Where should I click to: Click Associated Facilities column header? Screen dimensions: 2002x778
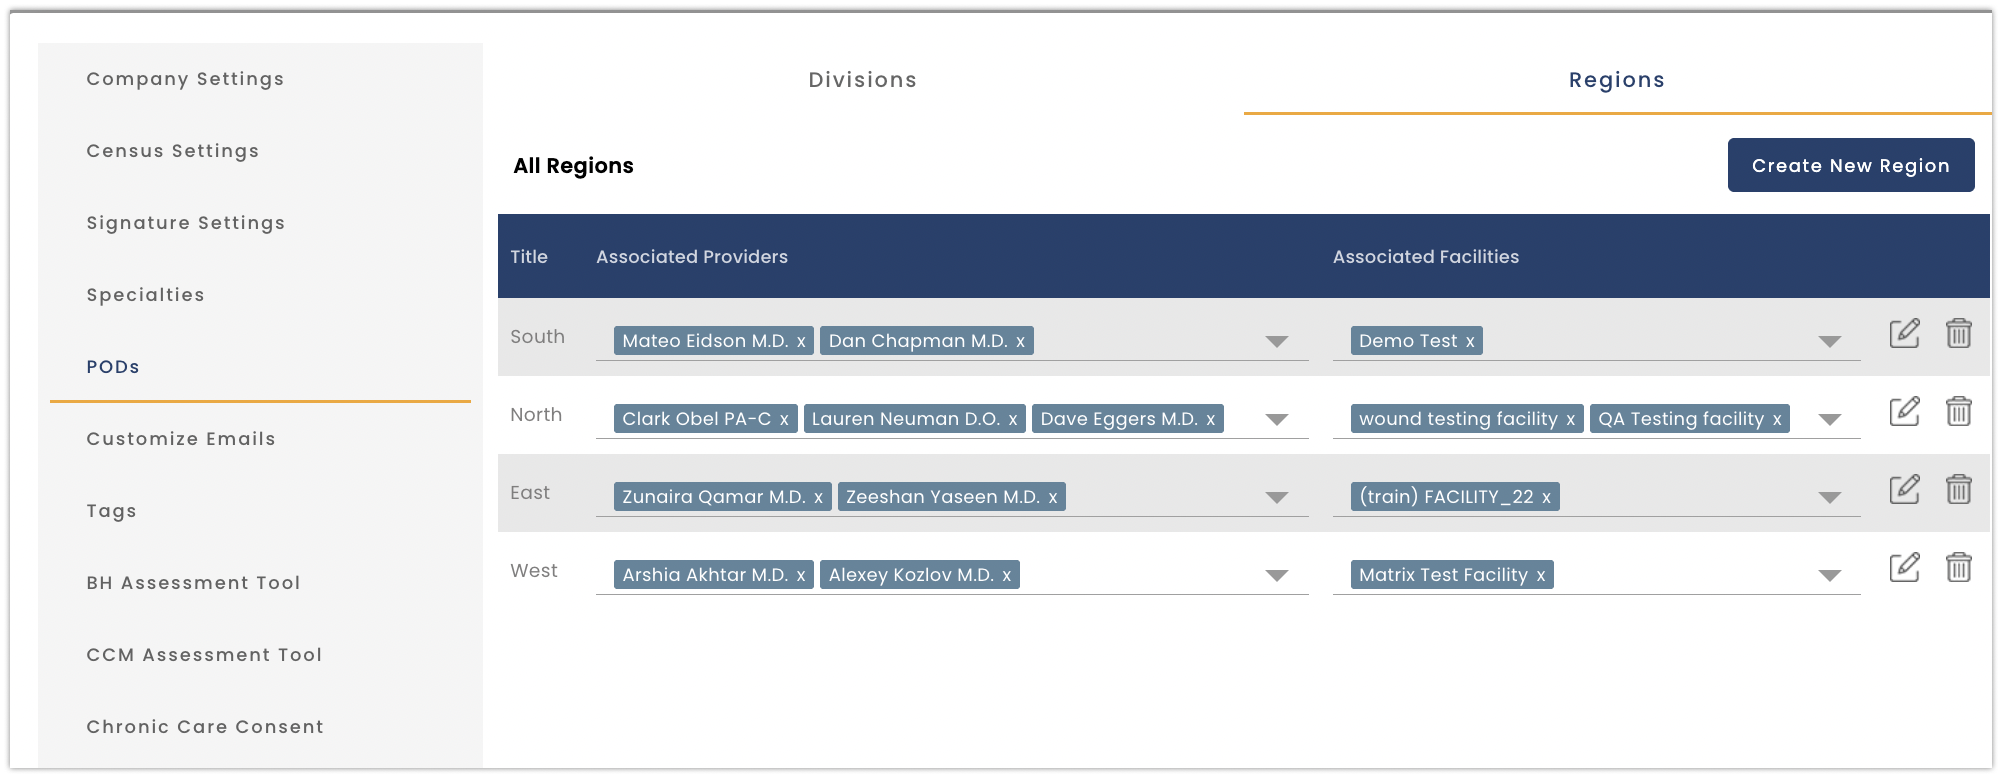point(1426,257)
